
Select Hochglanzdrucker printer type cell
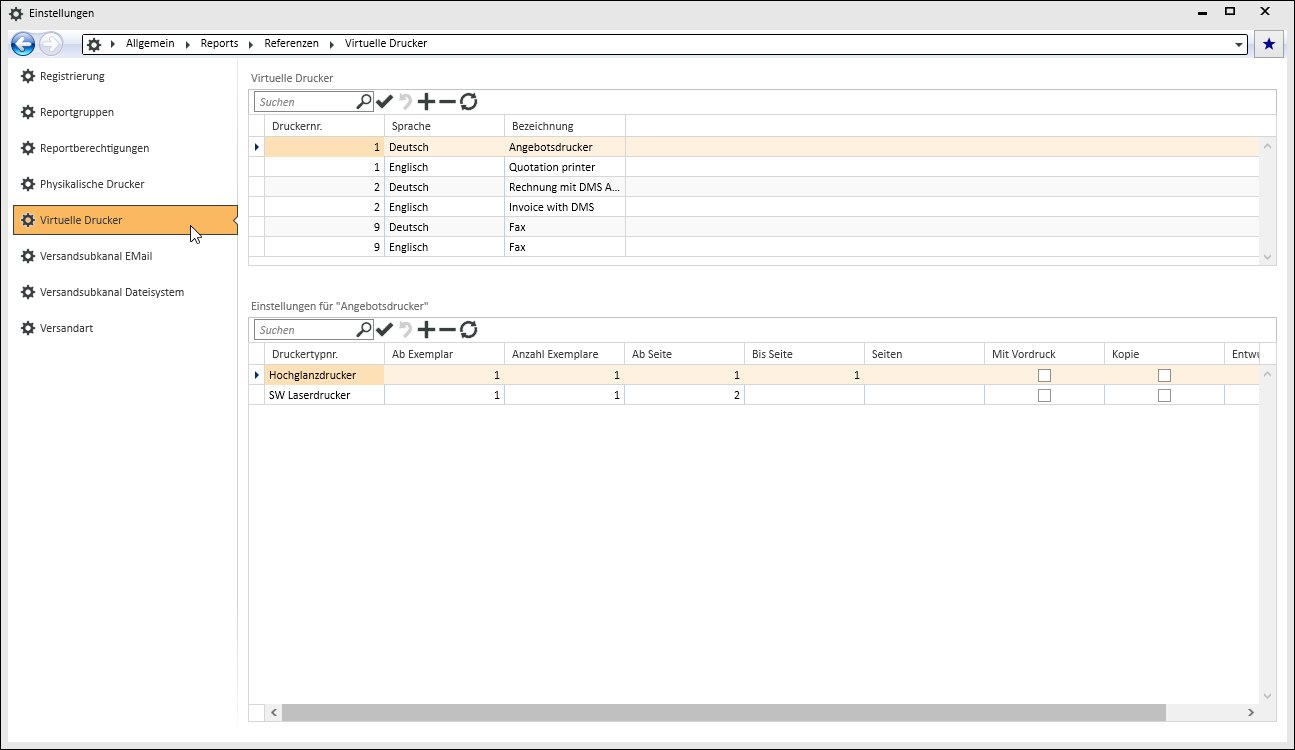coord(324,375)
